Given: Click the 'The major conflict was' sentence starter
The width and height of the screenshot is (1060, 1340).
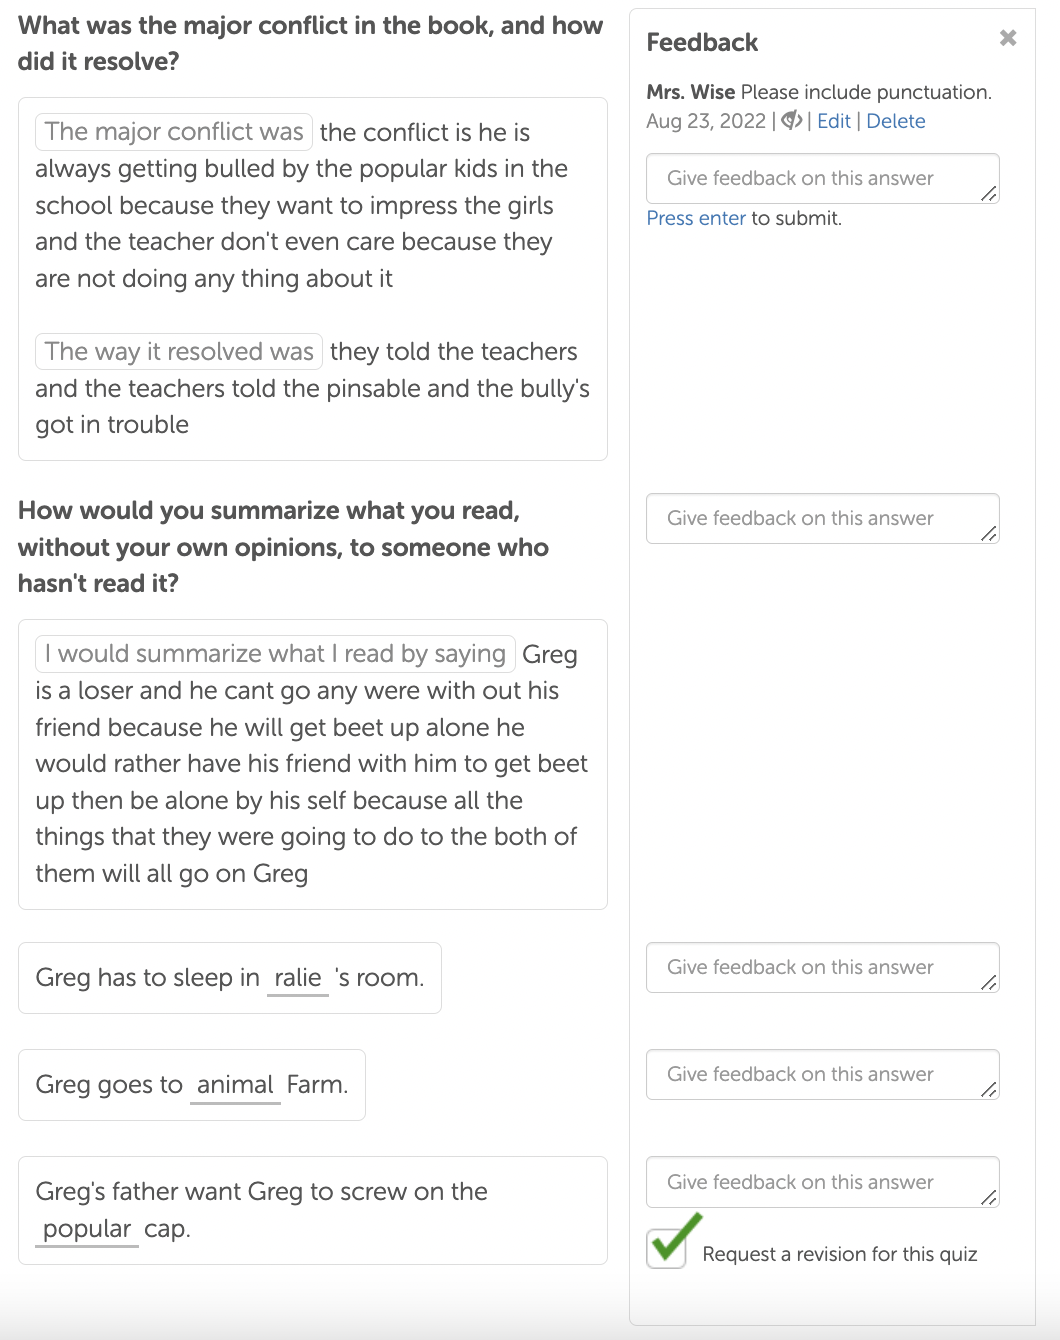Looking at the screenshot, I should coord(174,132).
